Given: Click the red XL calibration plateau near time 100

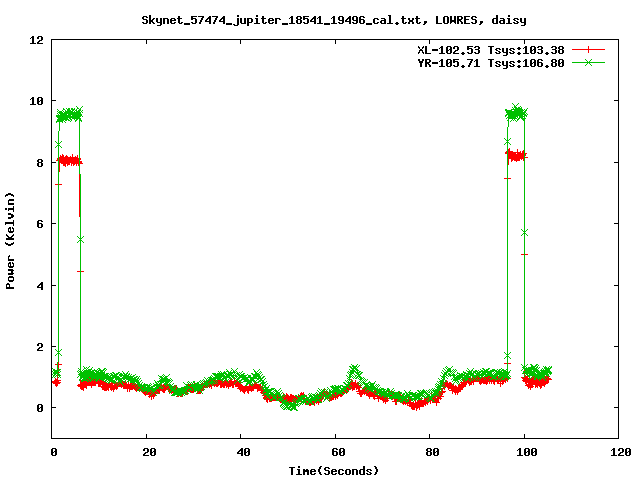Looking at the screenshot, I should click(x=516, y=156).
